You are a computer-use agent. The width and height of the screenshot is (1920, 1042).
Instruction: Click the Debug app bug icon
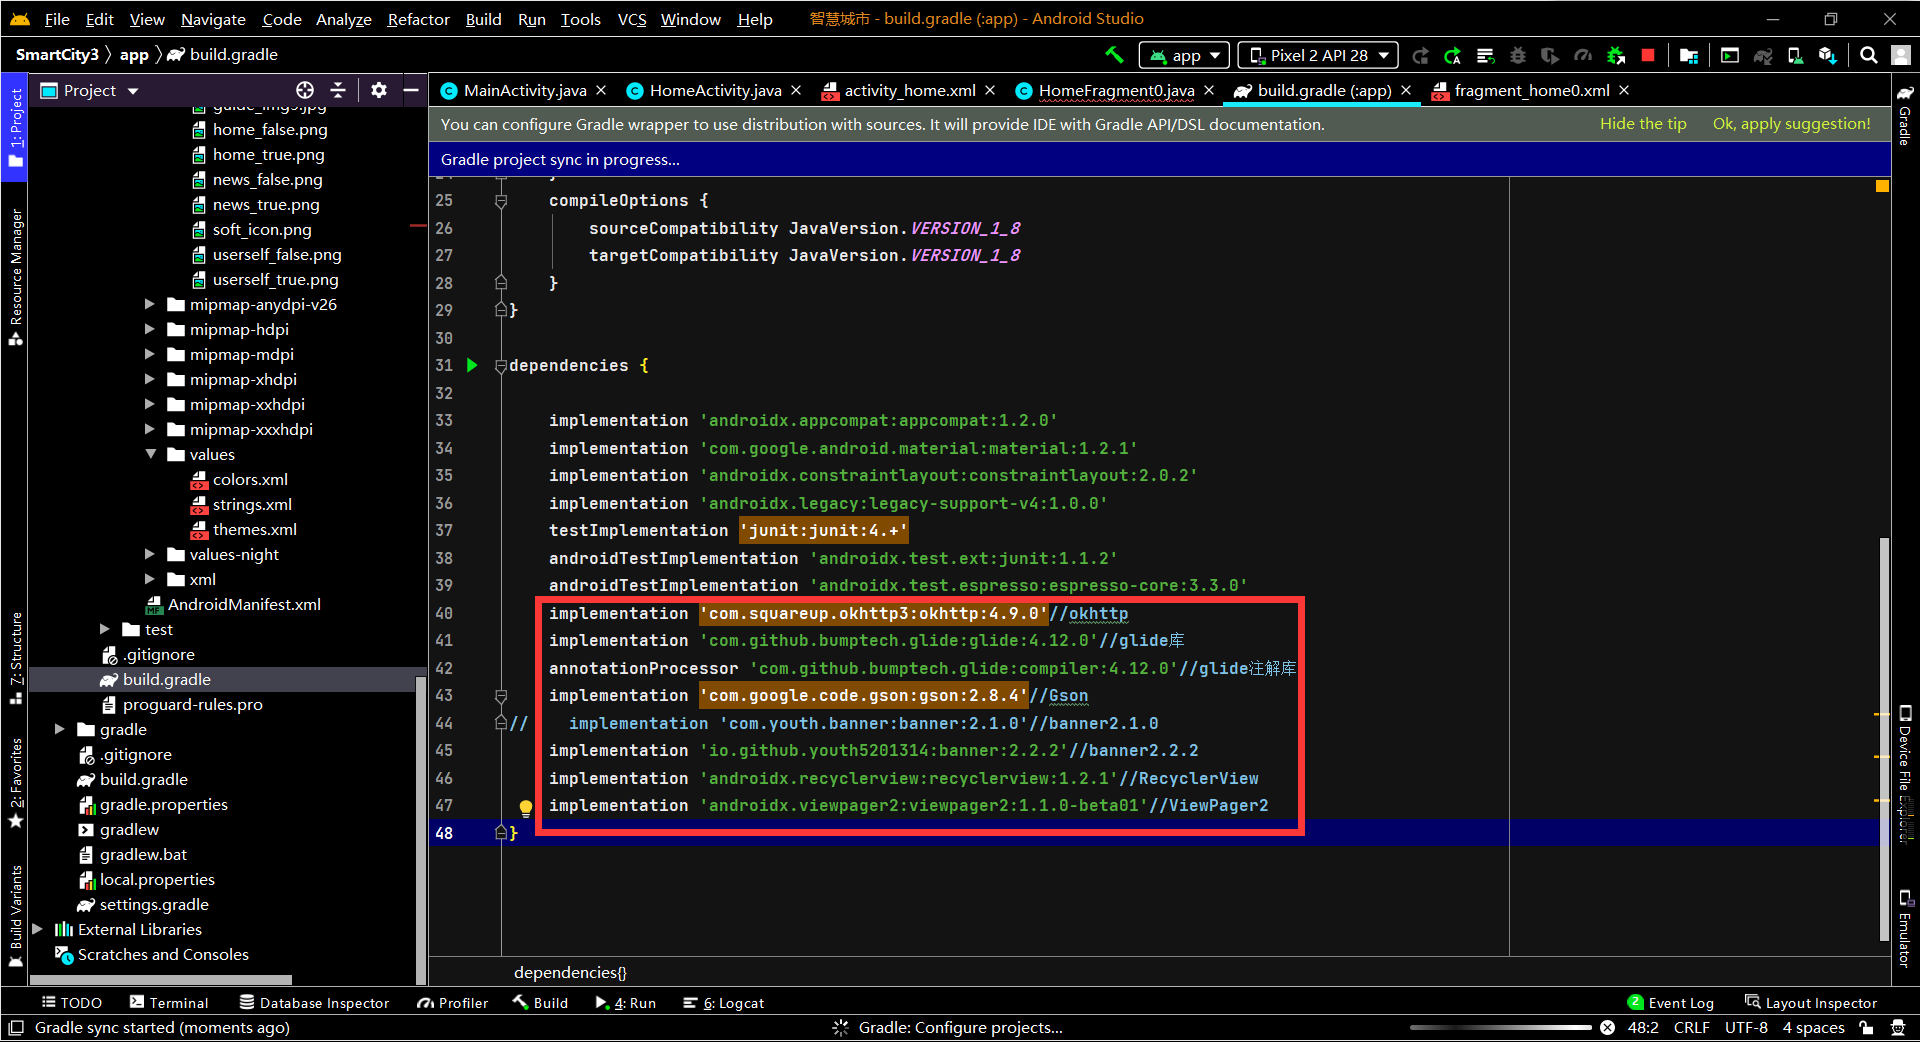[x=1518, y=55]
